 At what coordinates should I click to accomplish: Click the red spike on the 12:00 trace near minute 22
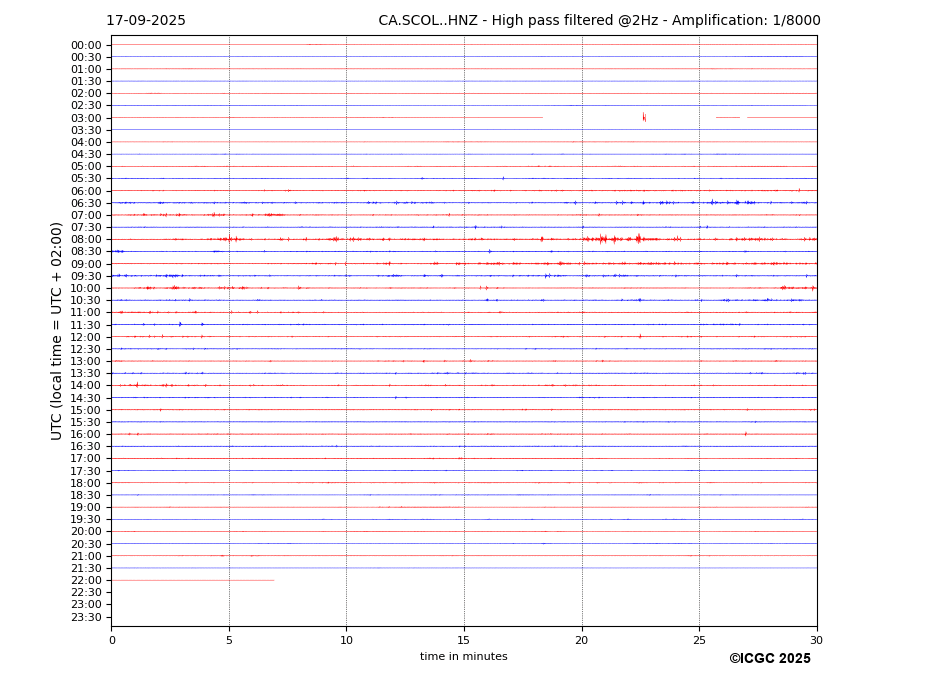pyautogui.click(x=640, y=336)
